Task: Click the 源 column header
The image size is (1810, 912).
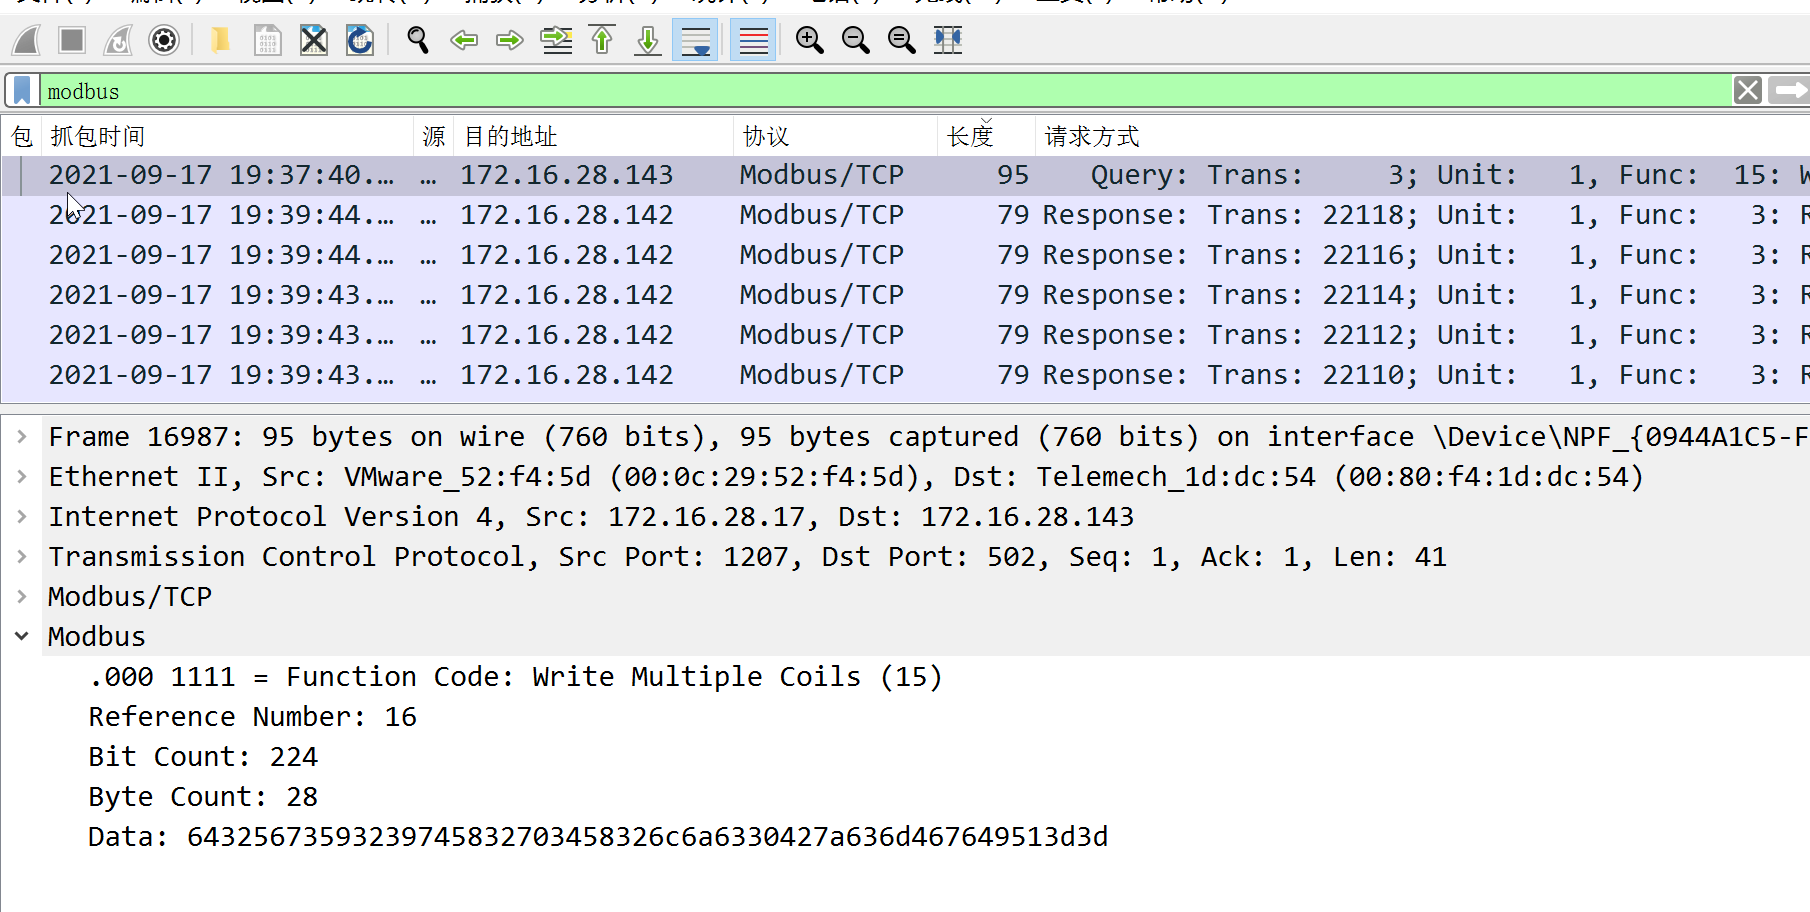Action: [433, 136]
